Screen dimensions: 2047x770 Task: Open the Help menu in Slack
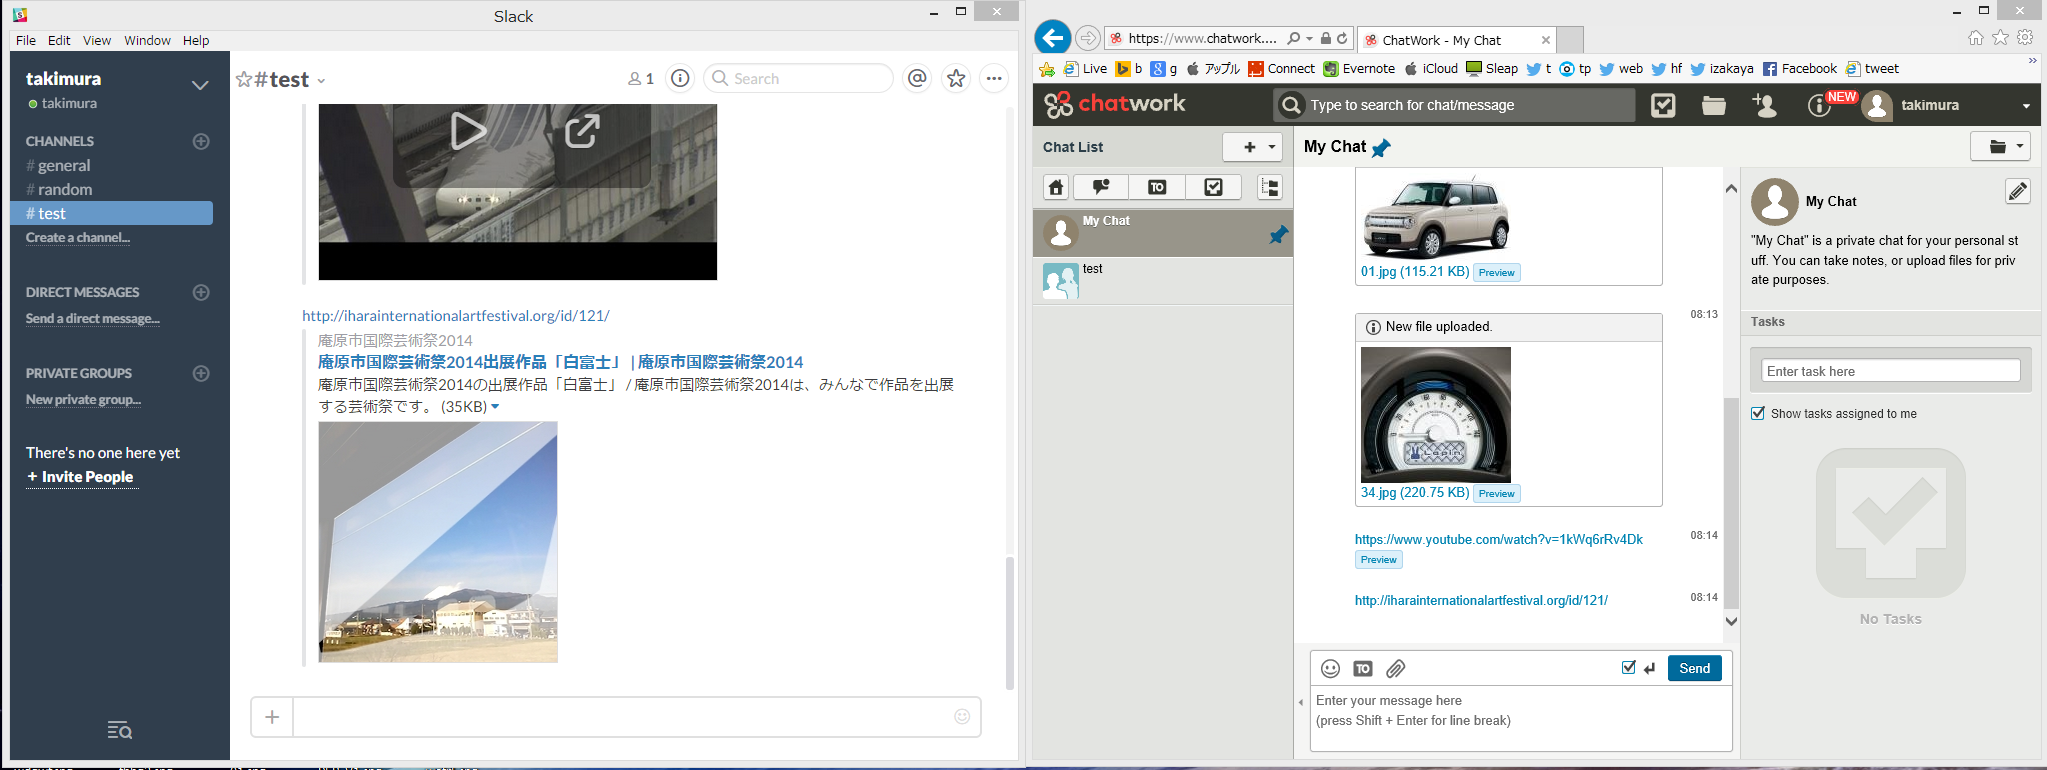[196, 40]
